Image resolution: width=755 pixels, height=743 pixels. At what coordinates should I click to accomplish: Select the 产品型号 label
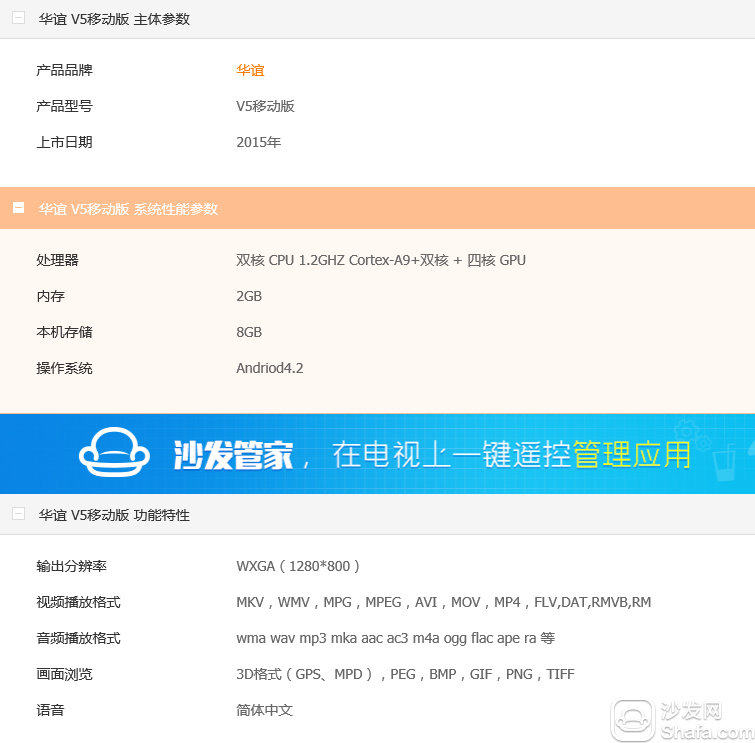tap(65, 106)
